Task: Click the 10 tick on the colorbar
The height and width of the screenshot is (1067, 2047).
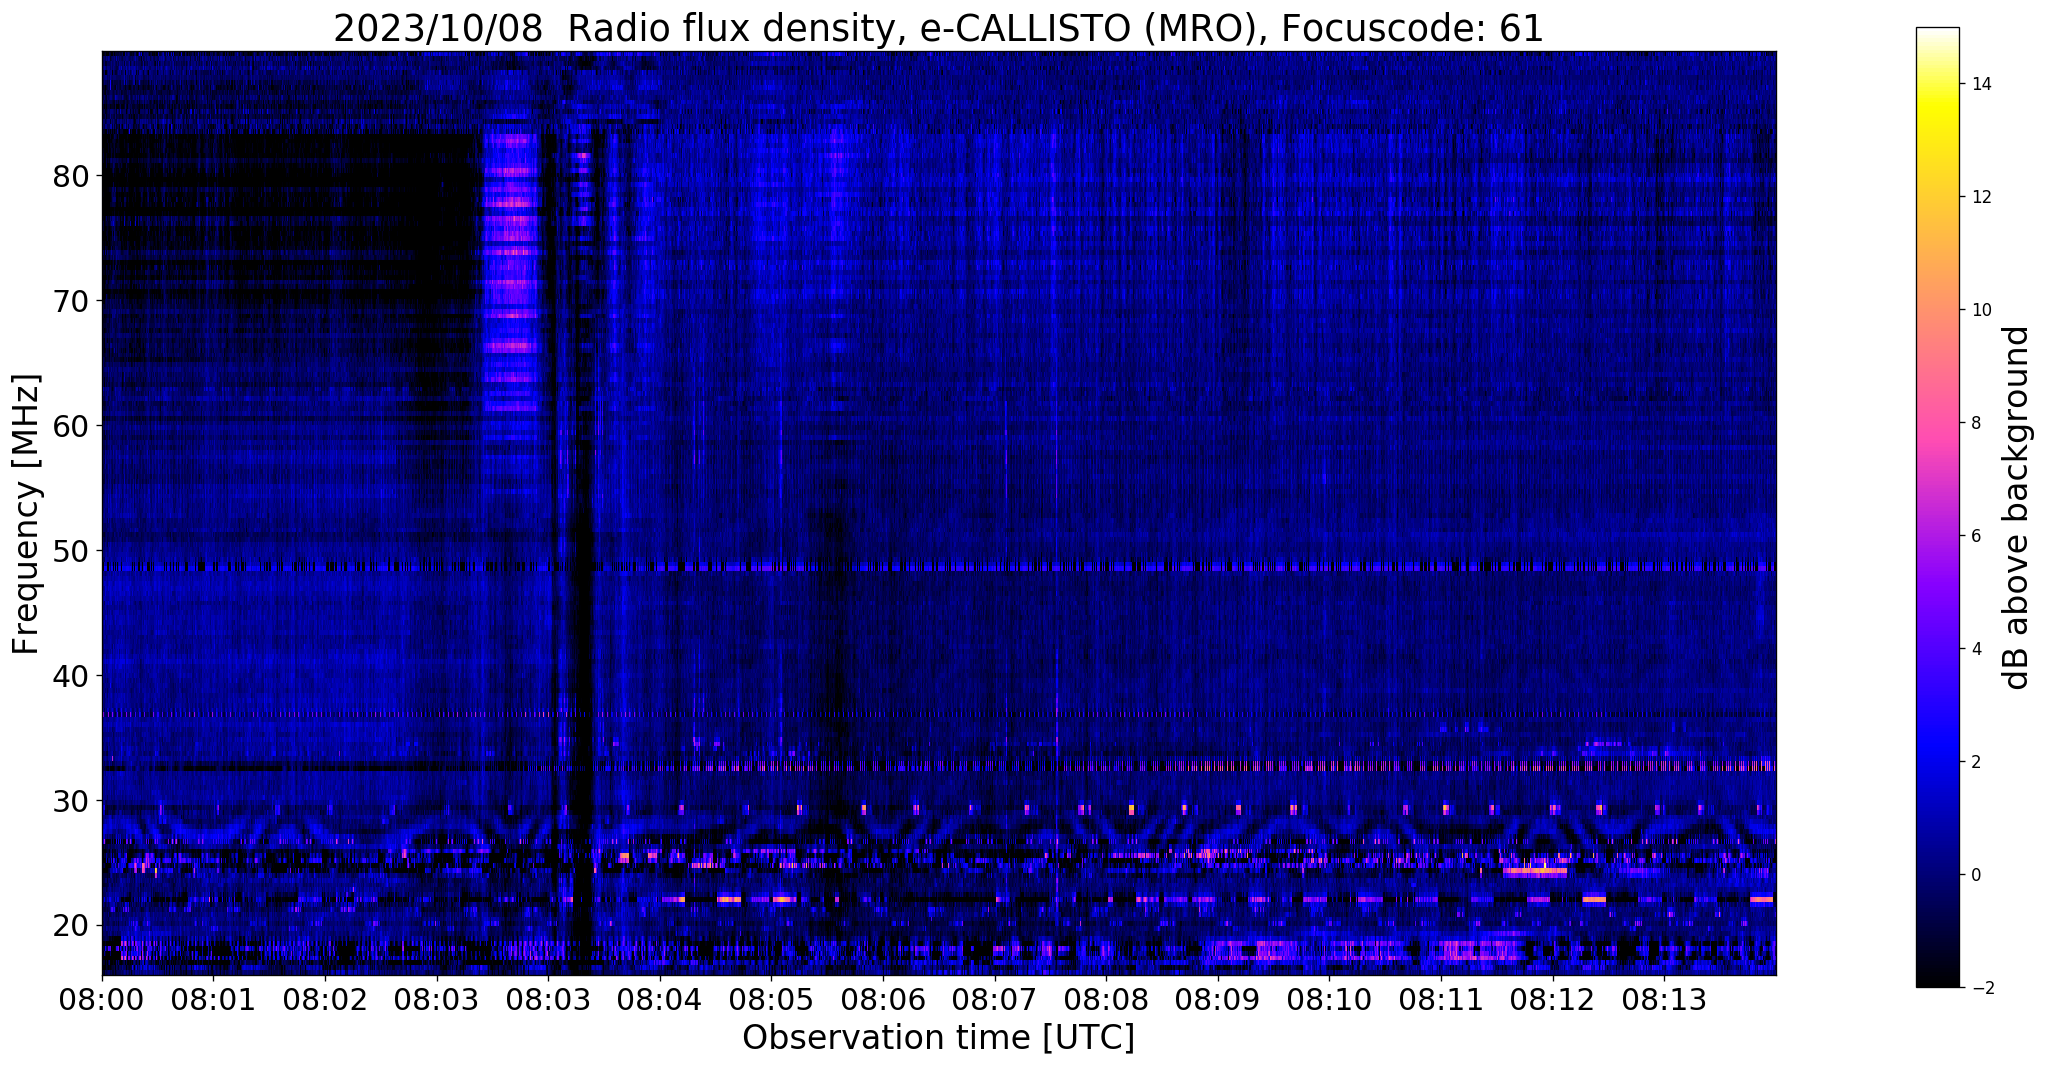Action: pos(1980,310)
